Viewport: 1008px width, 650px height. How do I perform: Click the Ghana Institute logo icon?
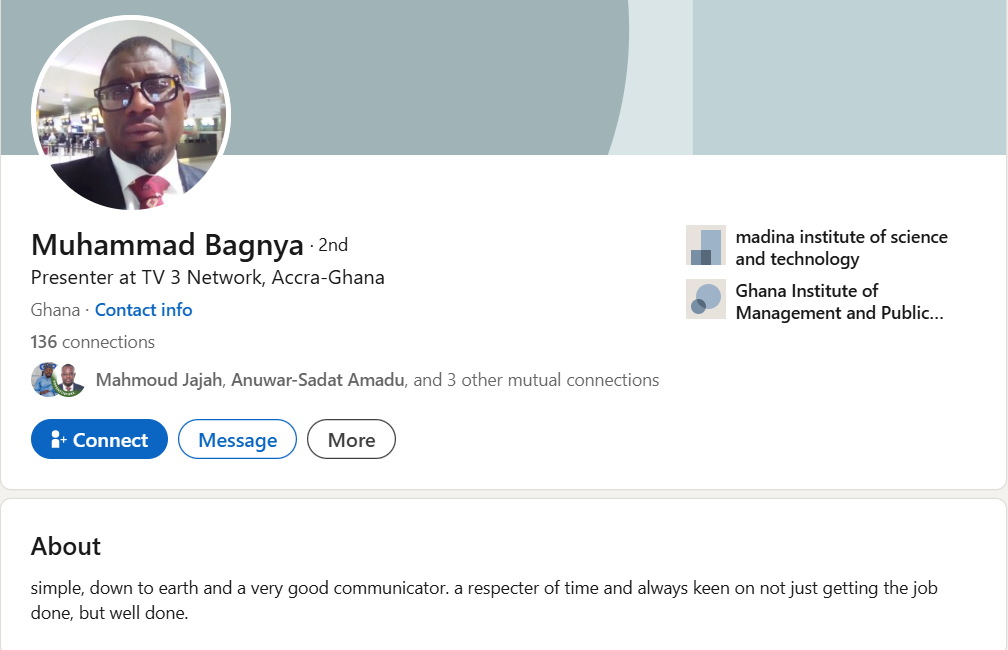[706, 299]
